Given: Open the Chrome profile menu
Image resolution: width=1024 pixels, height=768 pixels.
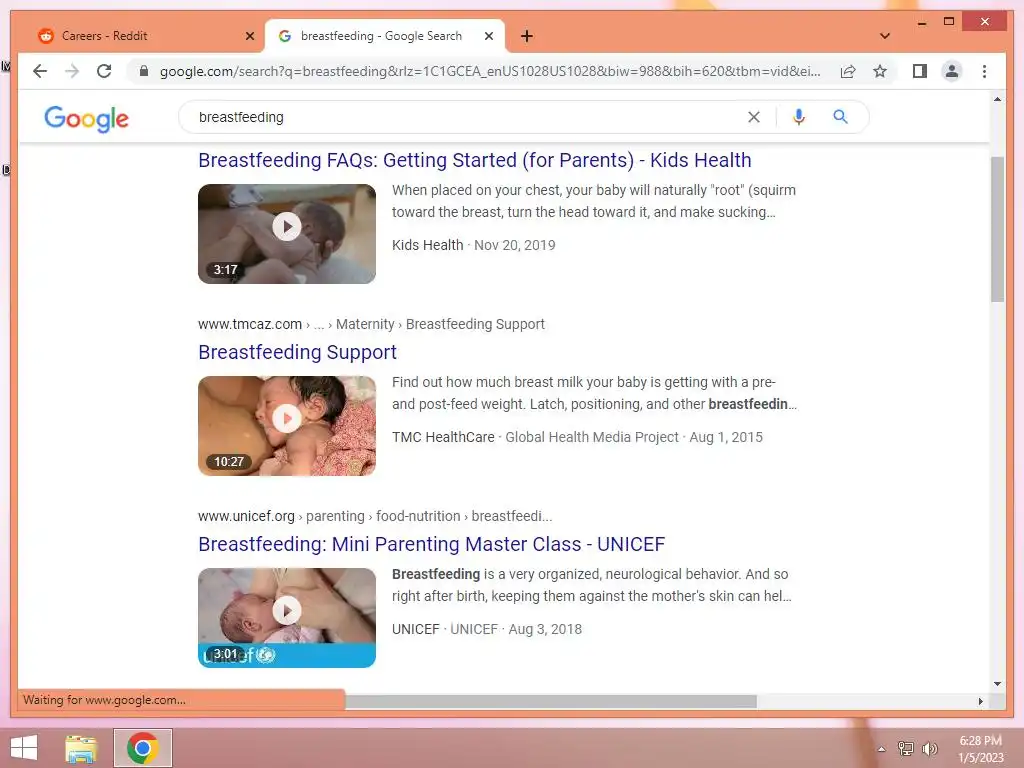Looking at the screenshot, I should (952, 71).
